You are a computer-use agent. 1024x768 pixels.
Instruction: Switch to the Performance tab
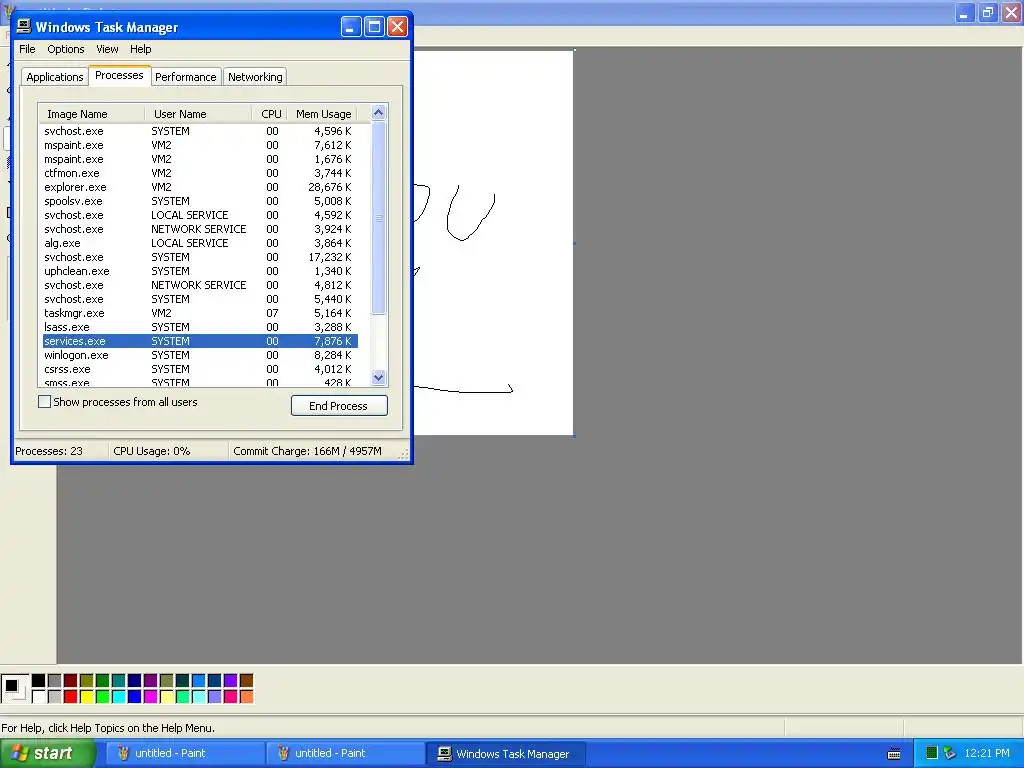click(185, 77)
